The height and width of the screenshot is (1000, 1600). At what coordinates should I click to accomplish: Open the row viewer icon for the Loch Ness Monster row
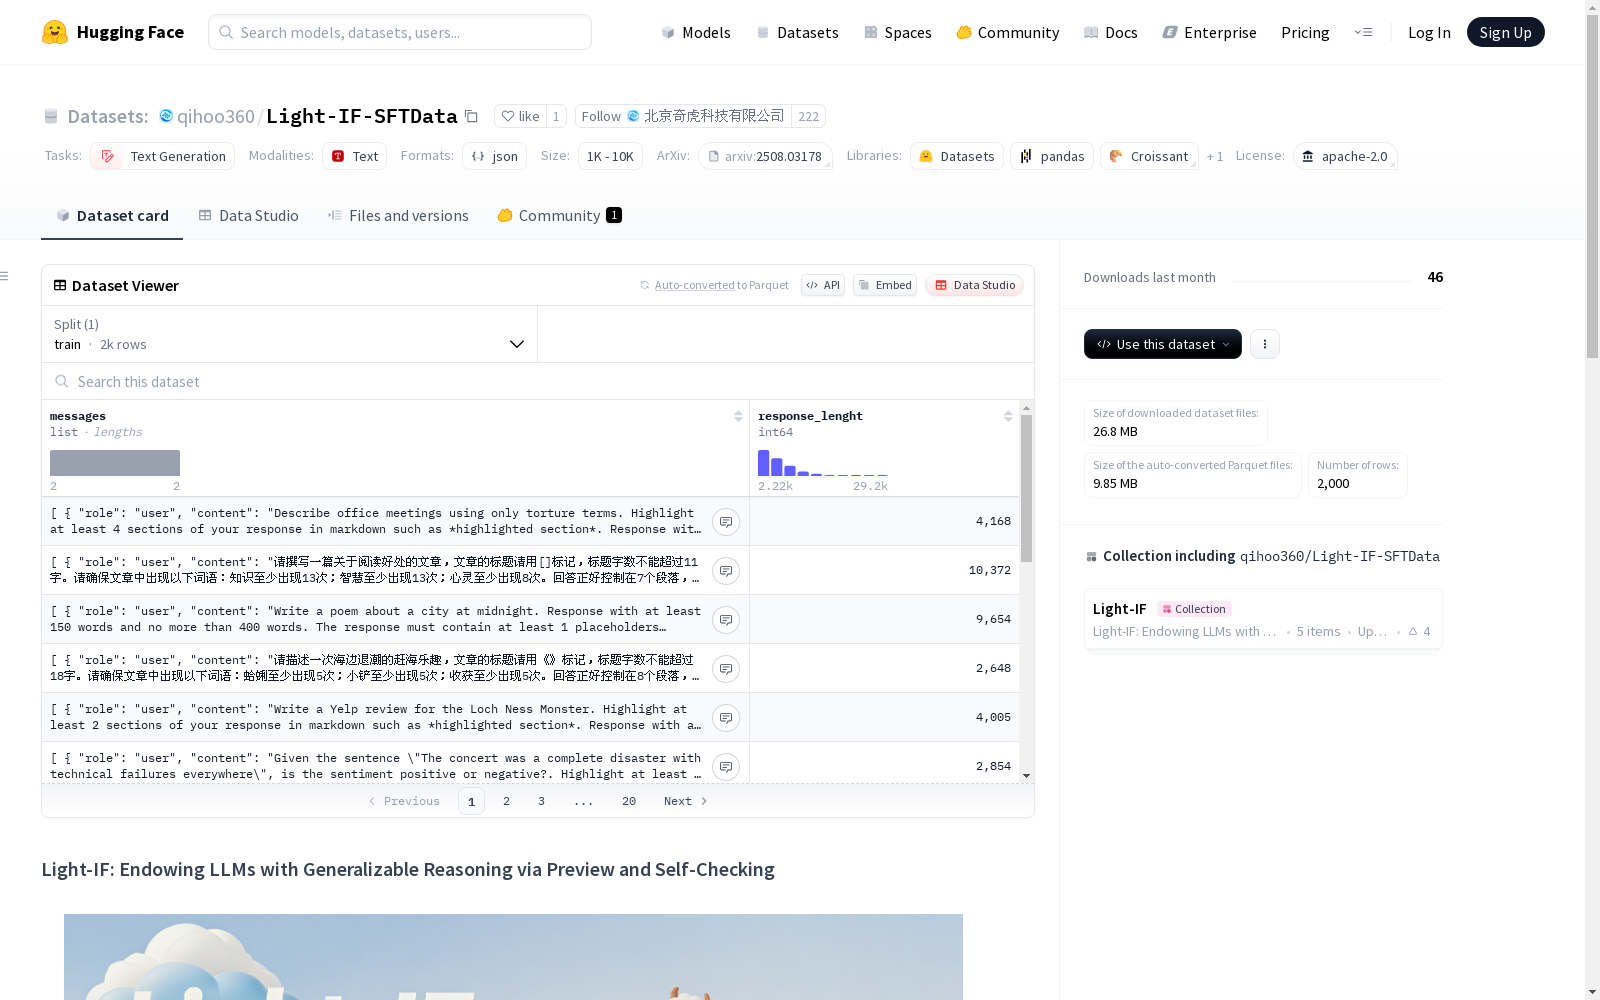coord(726,718)
